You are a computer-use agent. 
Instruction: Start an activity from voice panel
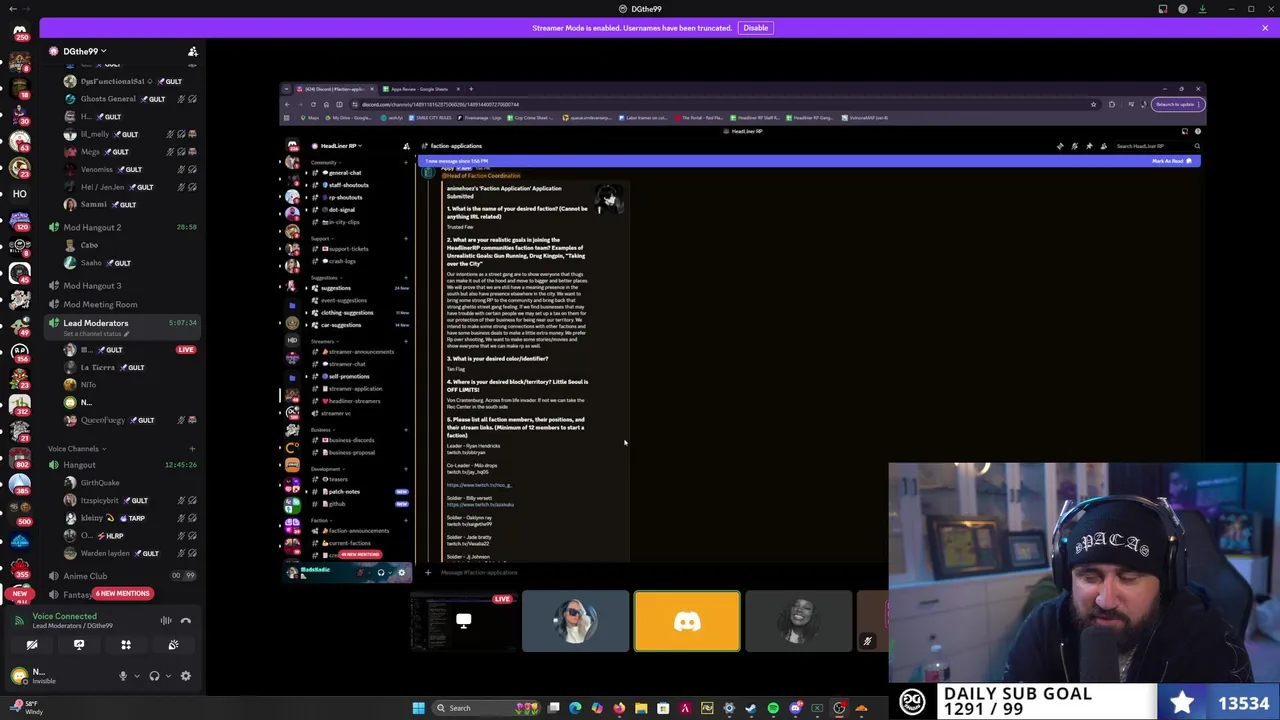126,645
